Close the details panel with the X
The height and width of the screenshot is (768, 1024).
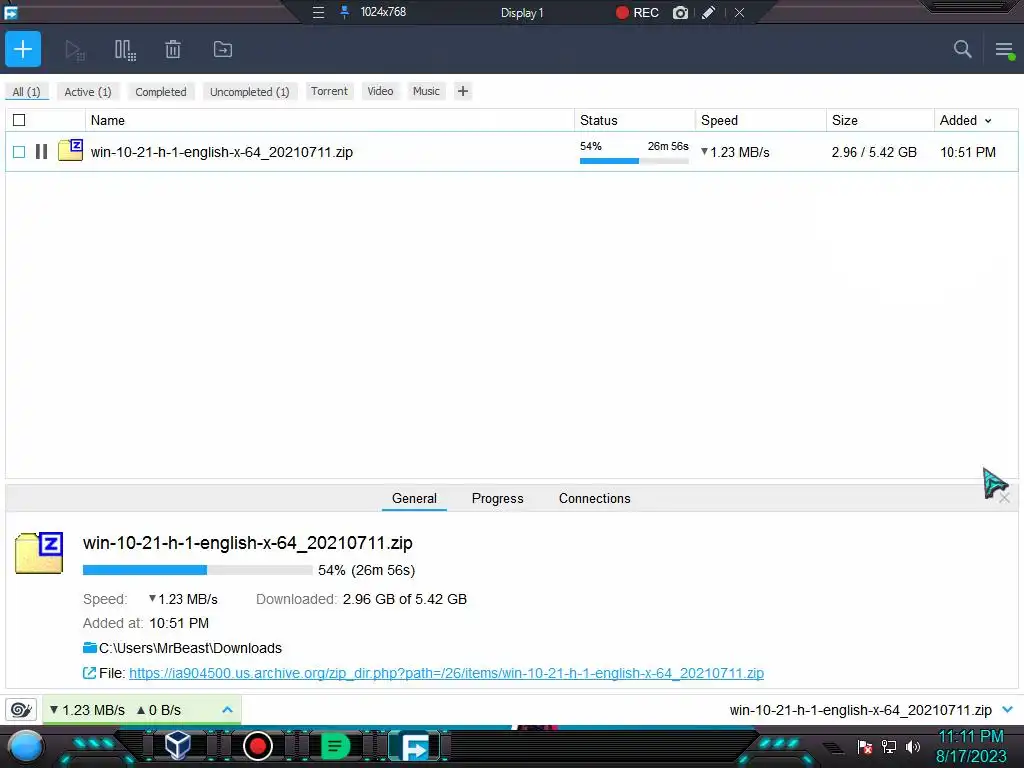click(1004, 498)
